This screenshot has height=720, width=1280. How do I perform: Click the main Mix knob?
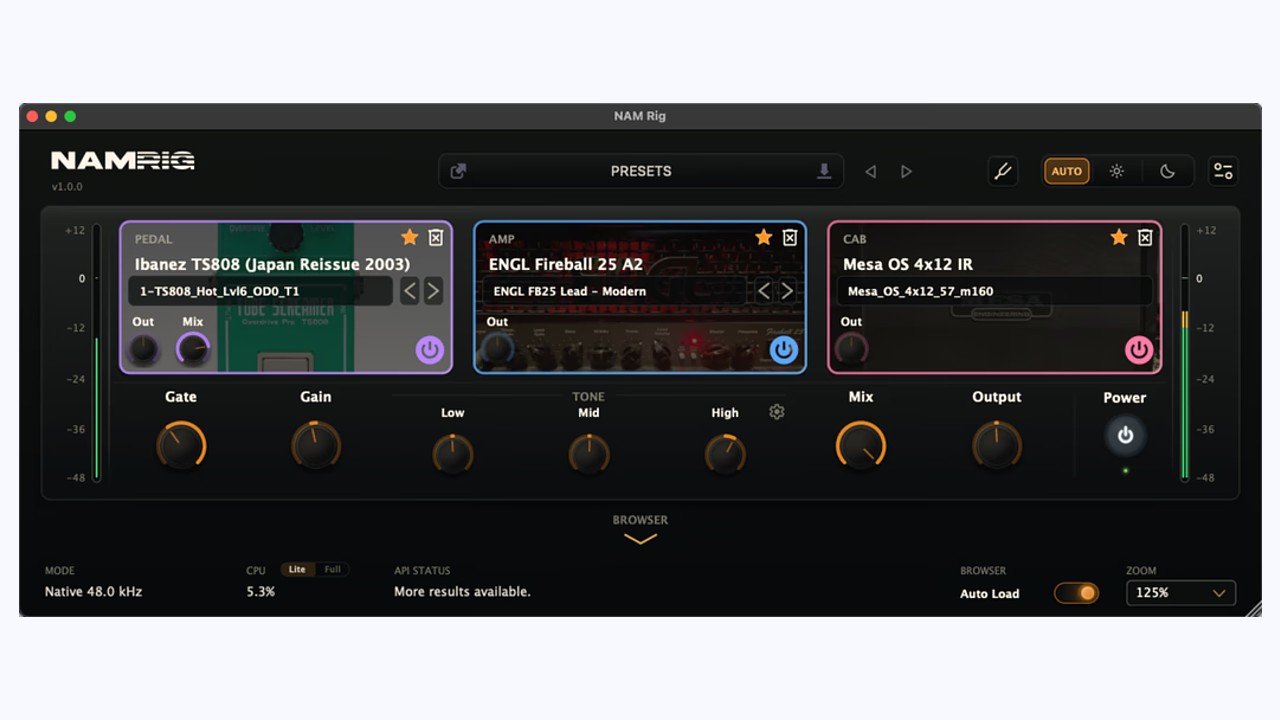pyautogui.click(x=861, y=445)
